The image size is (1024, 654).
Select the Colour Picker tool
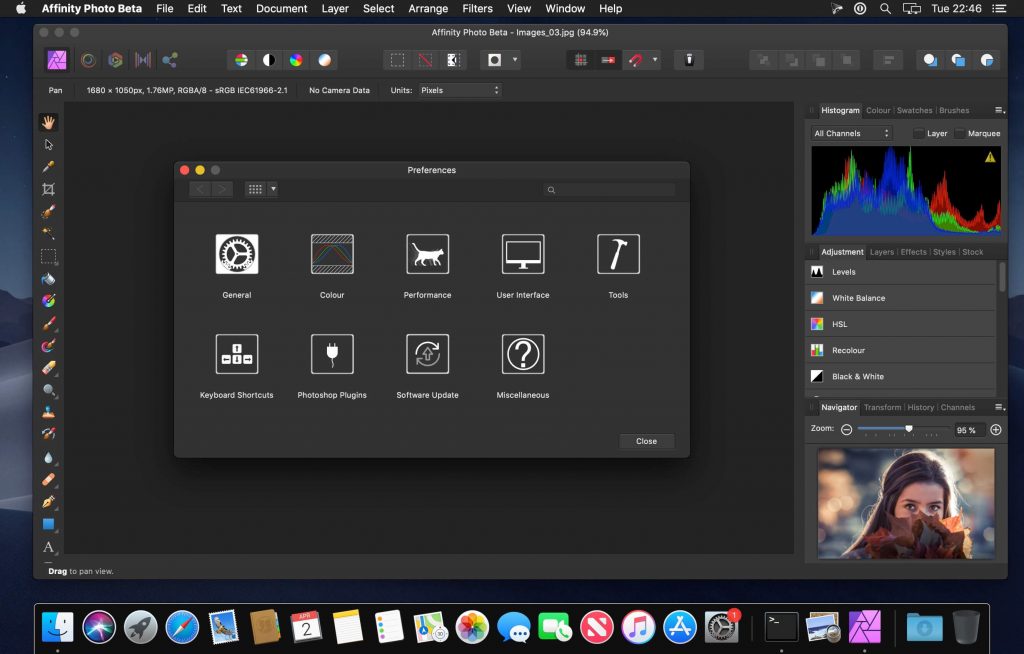coord(49,166)
